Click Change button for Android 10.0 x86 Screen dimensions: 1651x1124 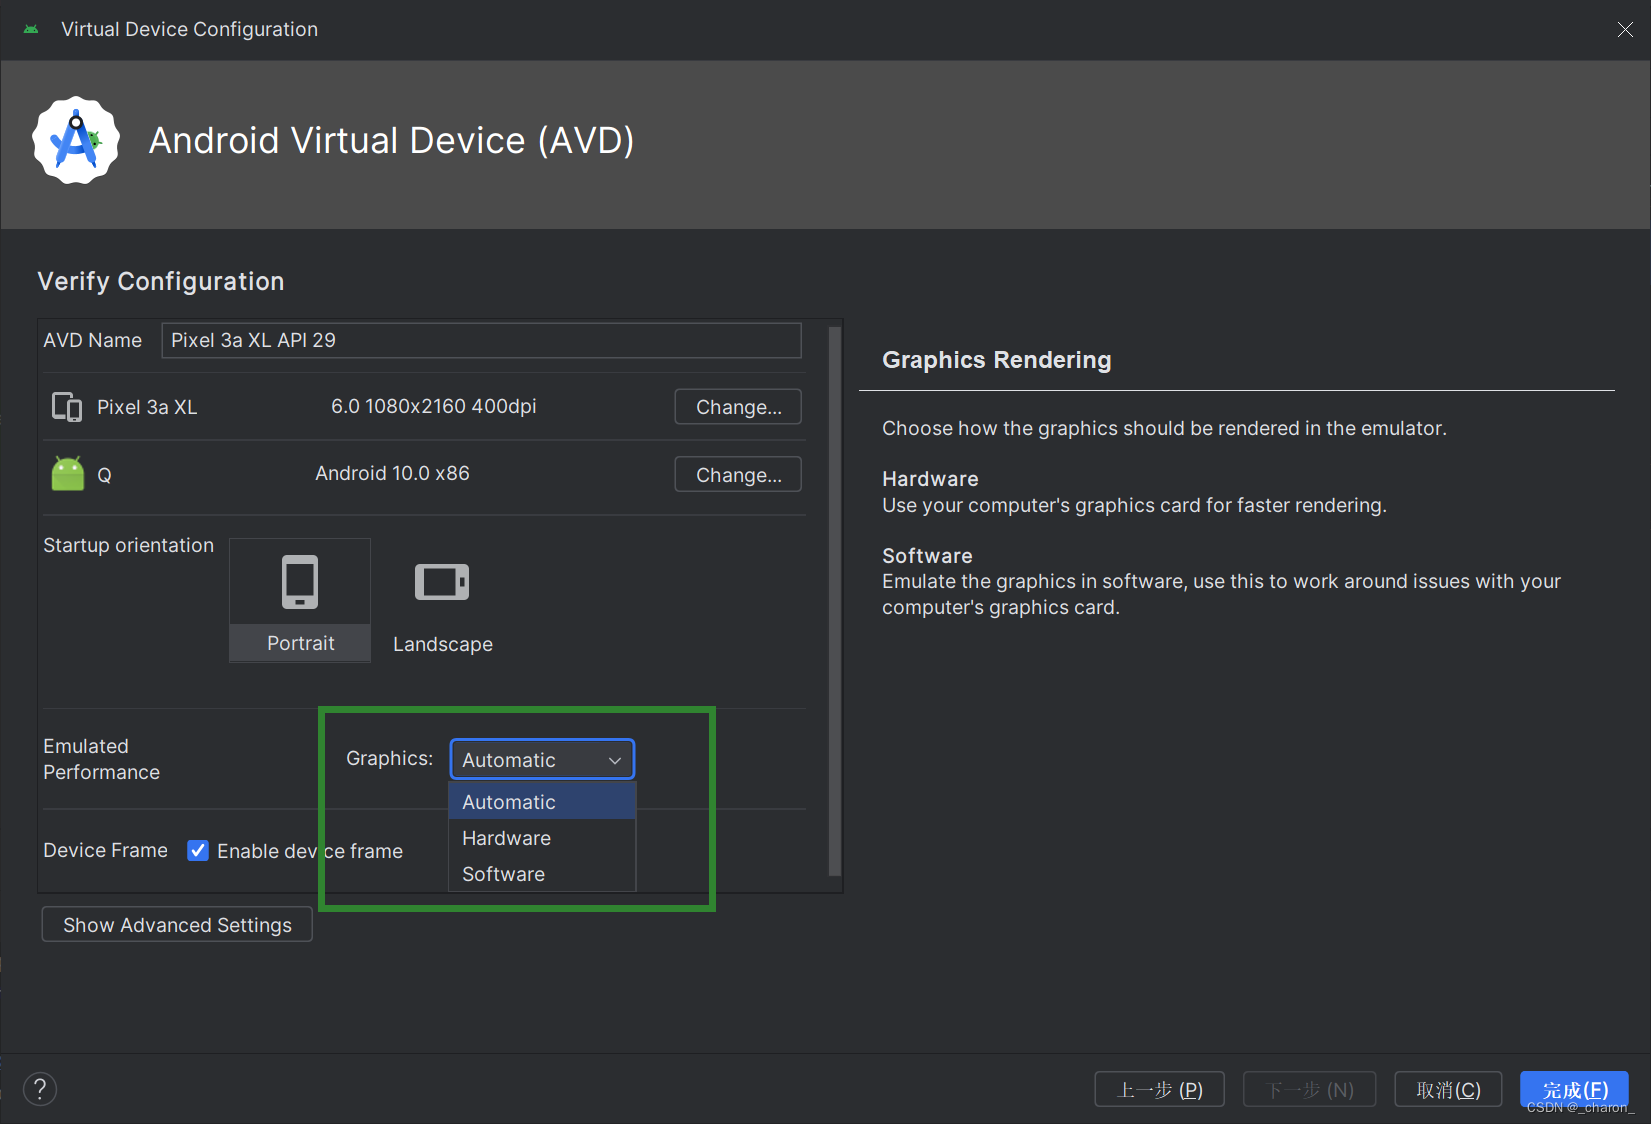(738, 475)
